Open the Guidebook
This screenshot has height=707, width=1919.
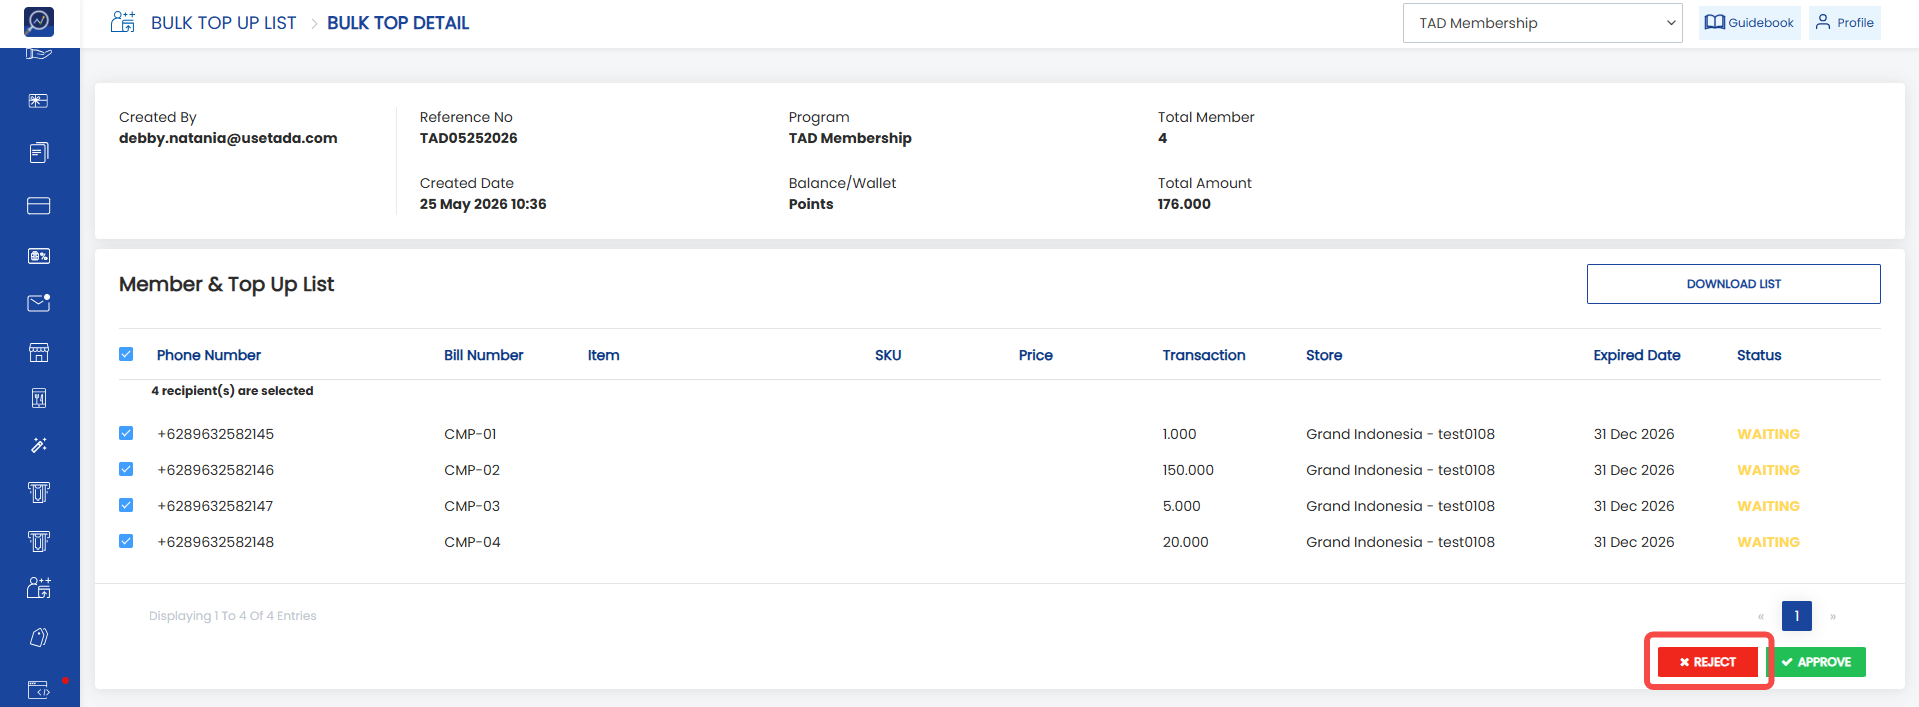pyautogui.click(x=1749, y=23)
